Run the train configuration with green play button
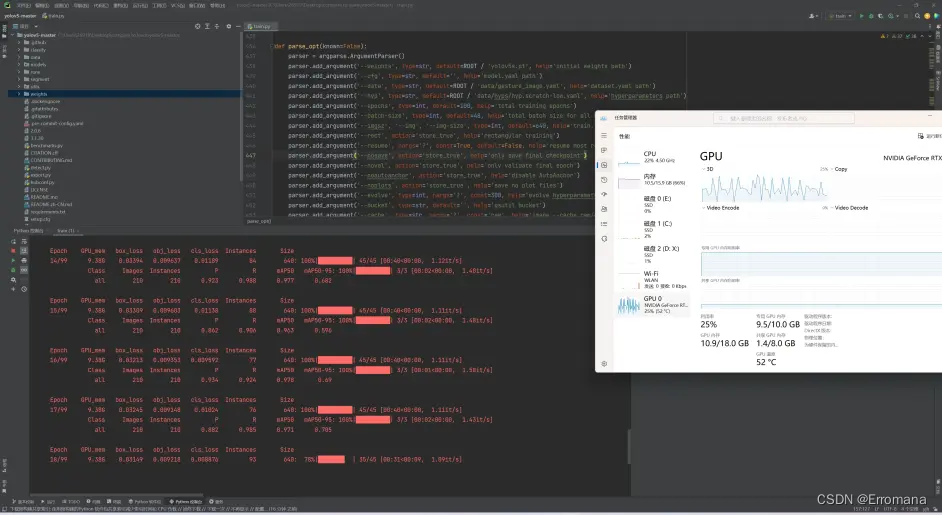 pyautogui.click(x=861, y=16)
